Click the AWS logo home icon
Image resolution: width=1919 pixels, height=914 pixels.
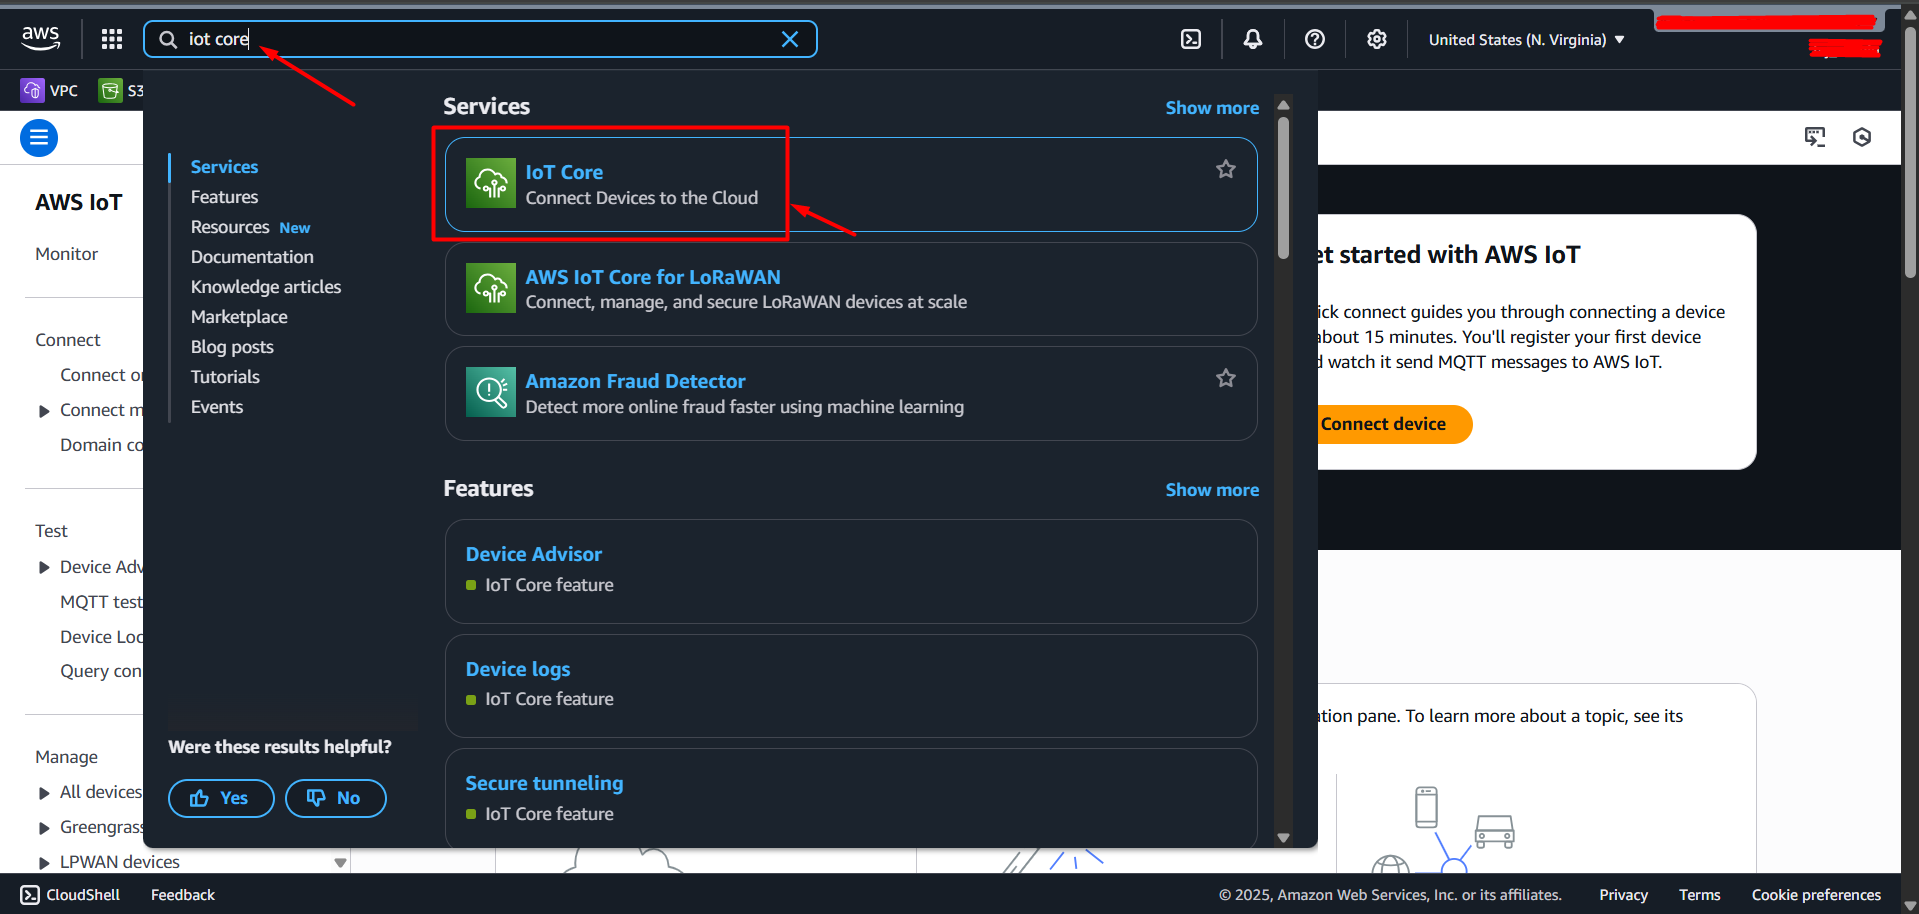point(41,38)
